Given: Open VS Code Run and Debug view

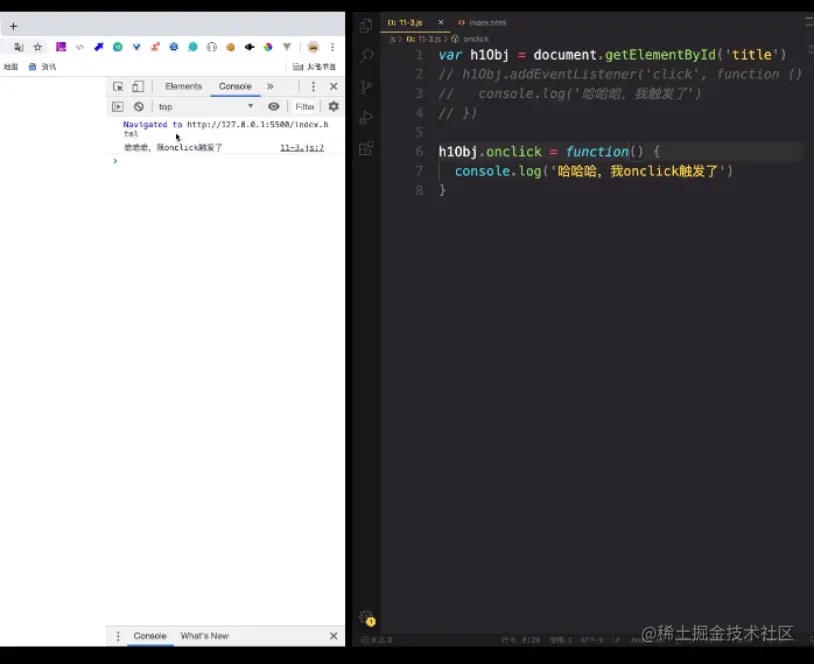Looking at the screenshot, I should pyautogui.click(x=366, y=118).
